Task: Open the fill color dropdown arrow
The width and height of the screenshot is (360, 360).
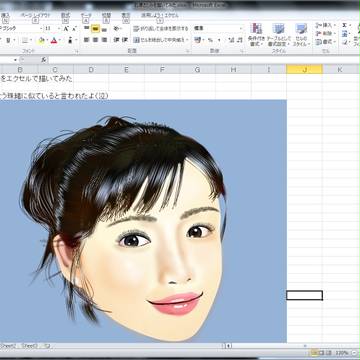Action: click(47, 40)
